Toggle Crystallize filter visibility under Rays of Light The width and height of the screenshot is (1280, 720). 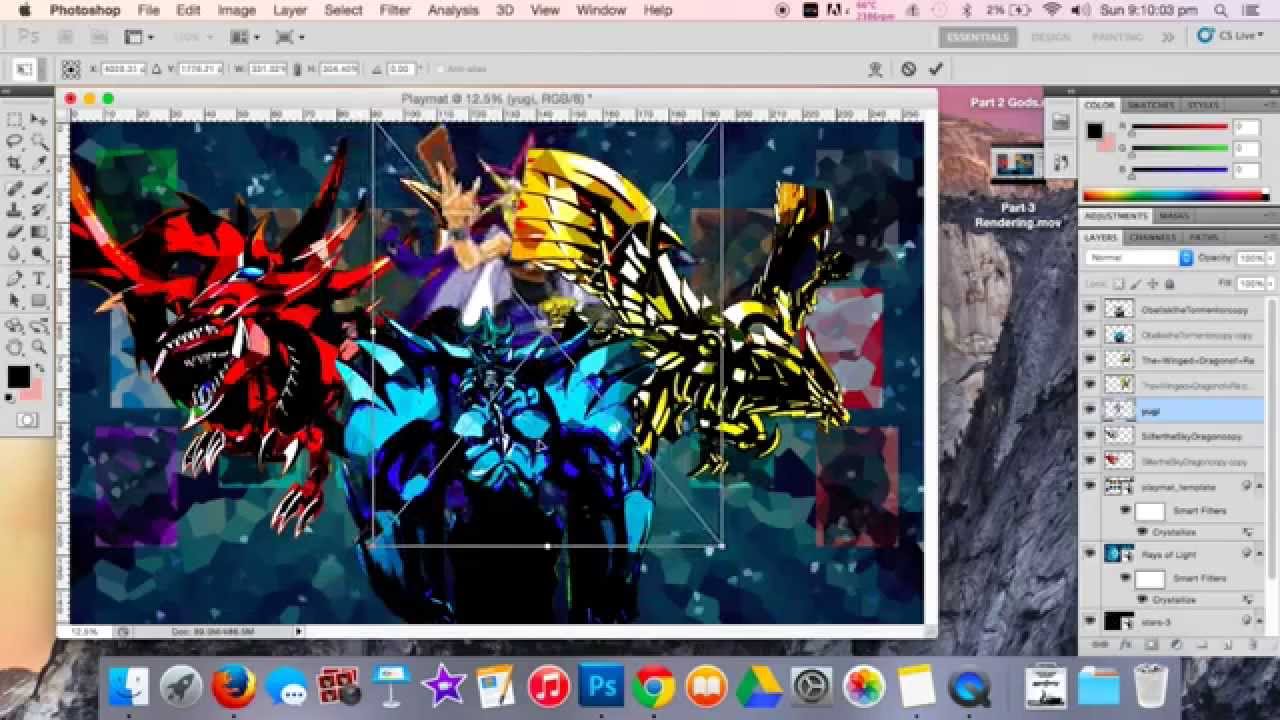pos(1142,599)
